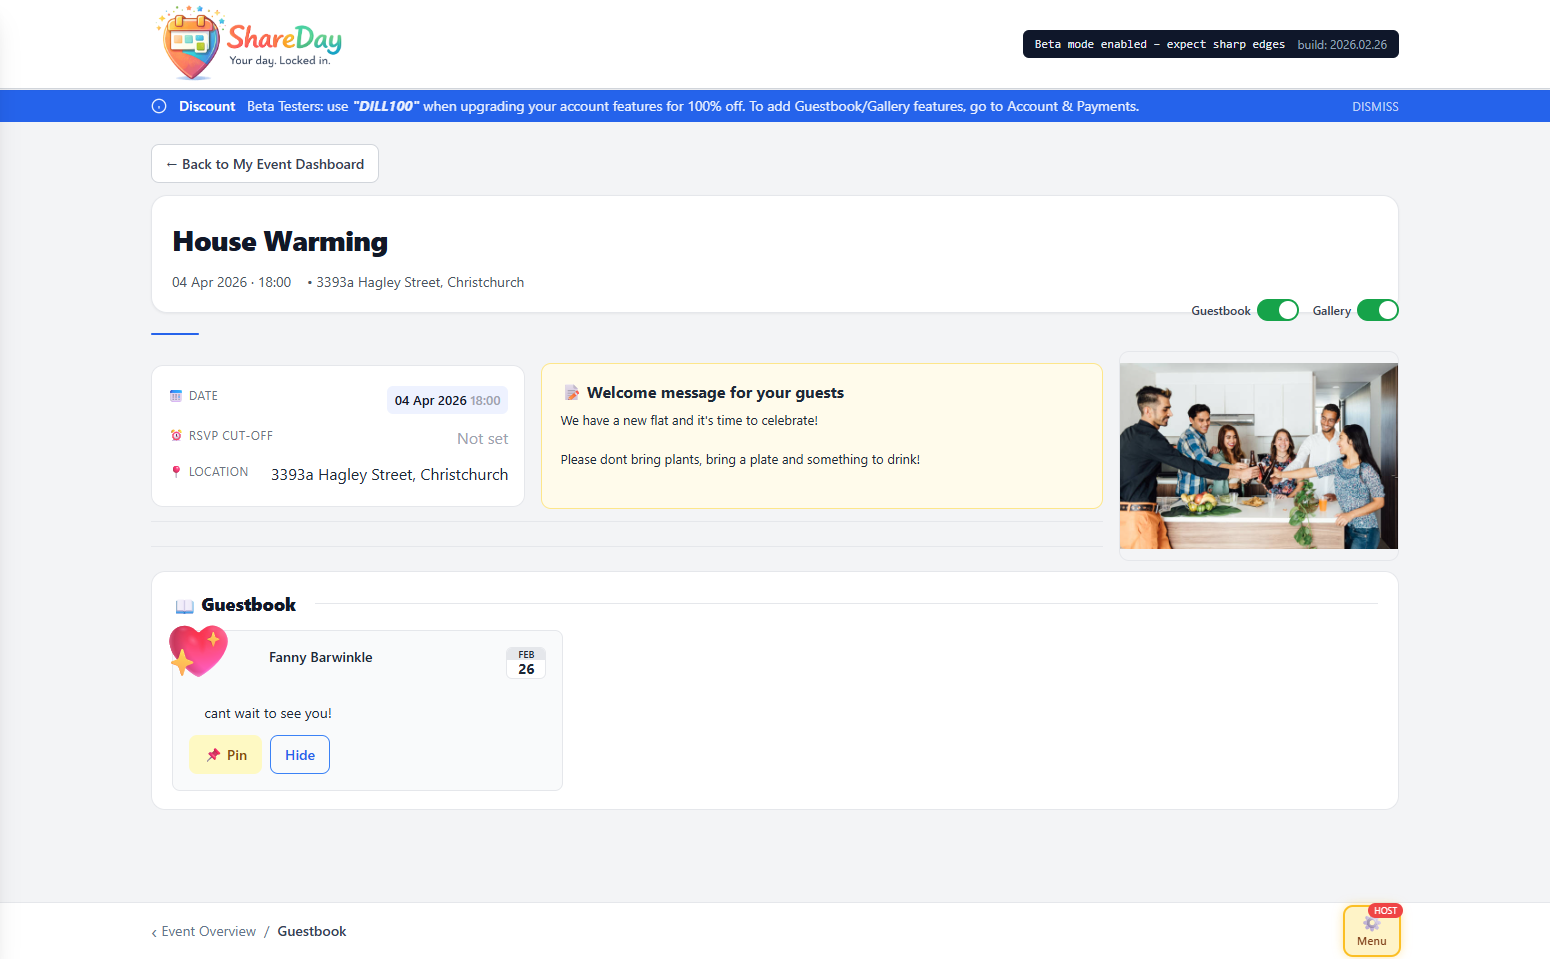Click Back to My Event Dashboard
1550x959 pixels.
tap(264, 163)
